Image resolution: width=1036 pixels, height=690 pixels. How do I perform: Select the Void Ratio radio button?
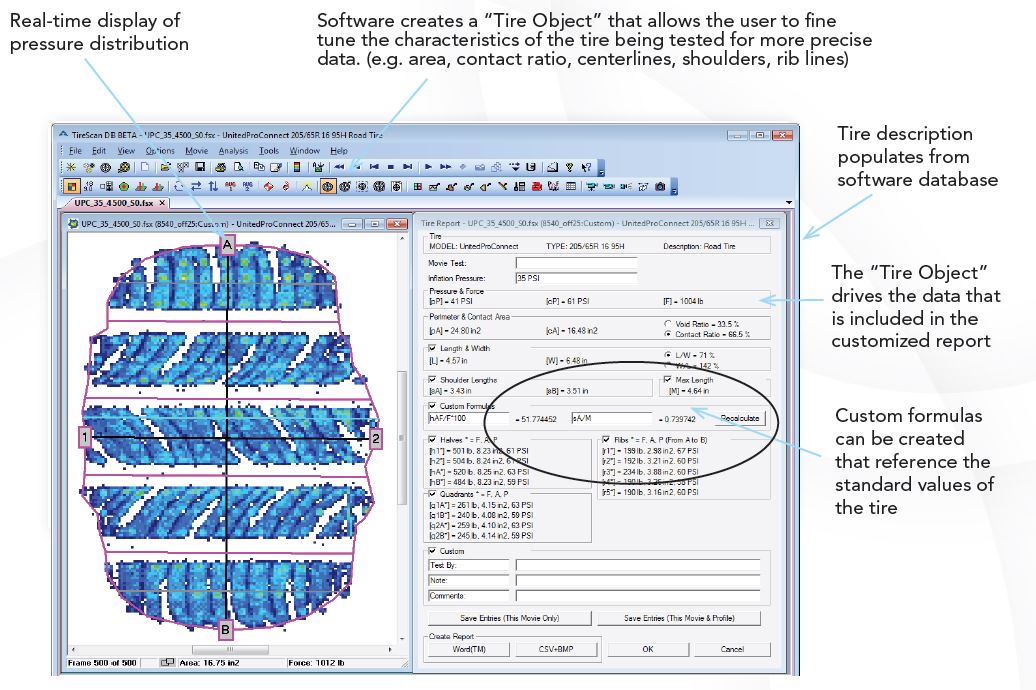pos(667,325)
